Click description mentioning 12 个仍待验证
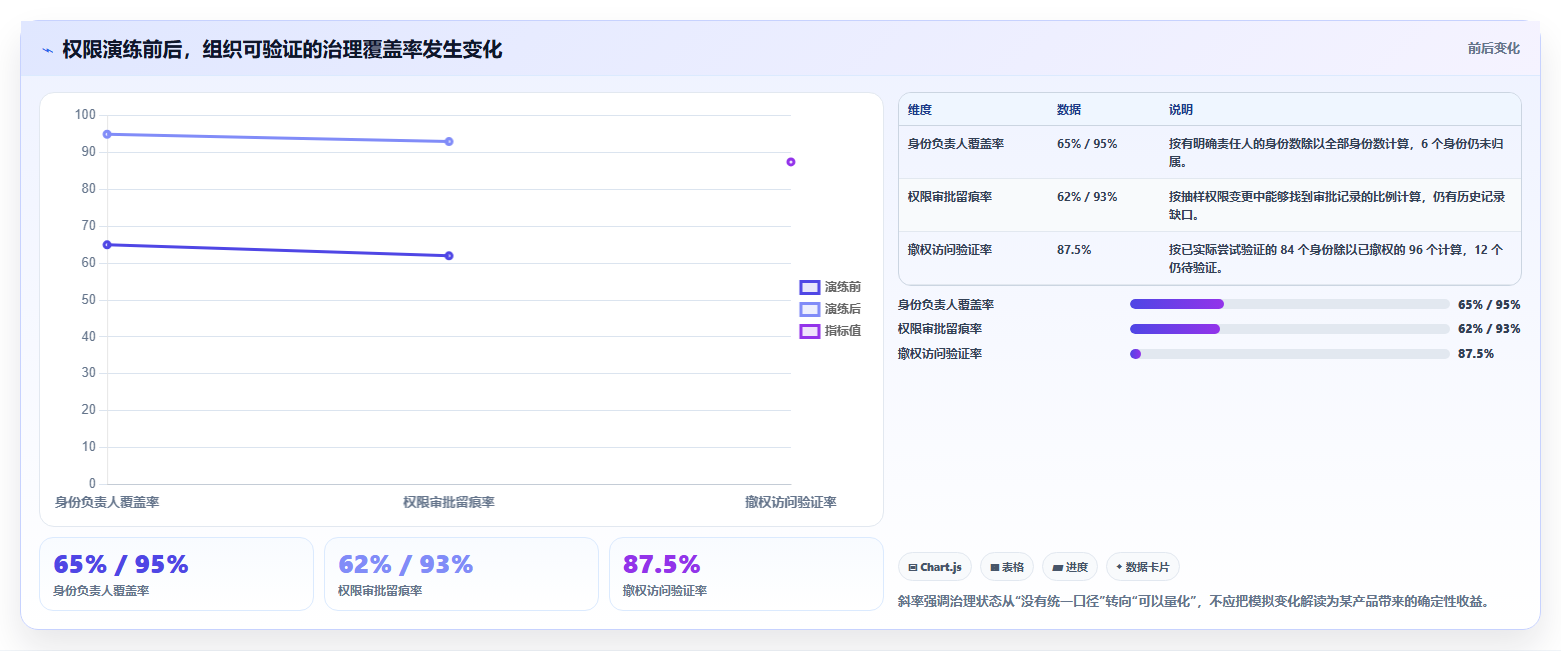The height and width of the screenshot is (651, 1561). [x=1337, y=258]
